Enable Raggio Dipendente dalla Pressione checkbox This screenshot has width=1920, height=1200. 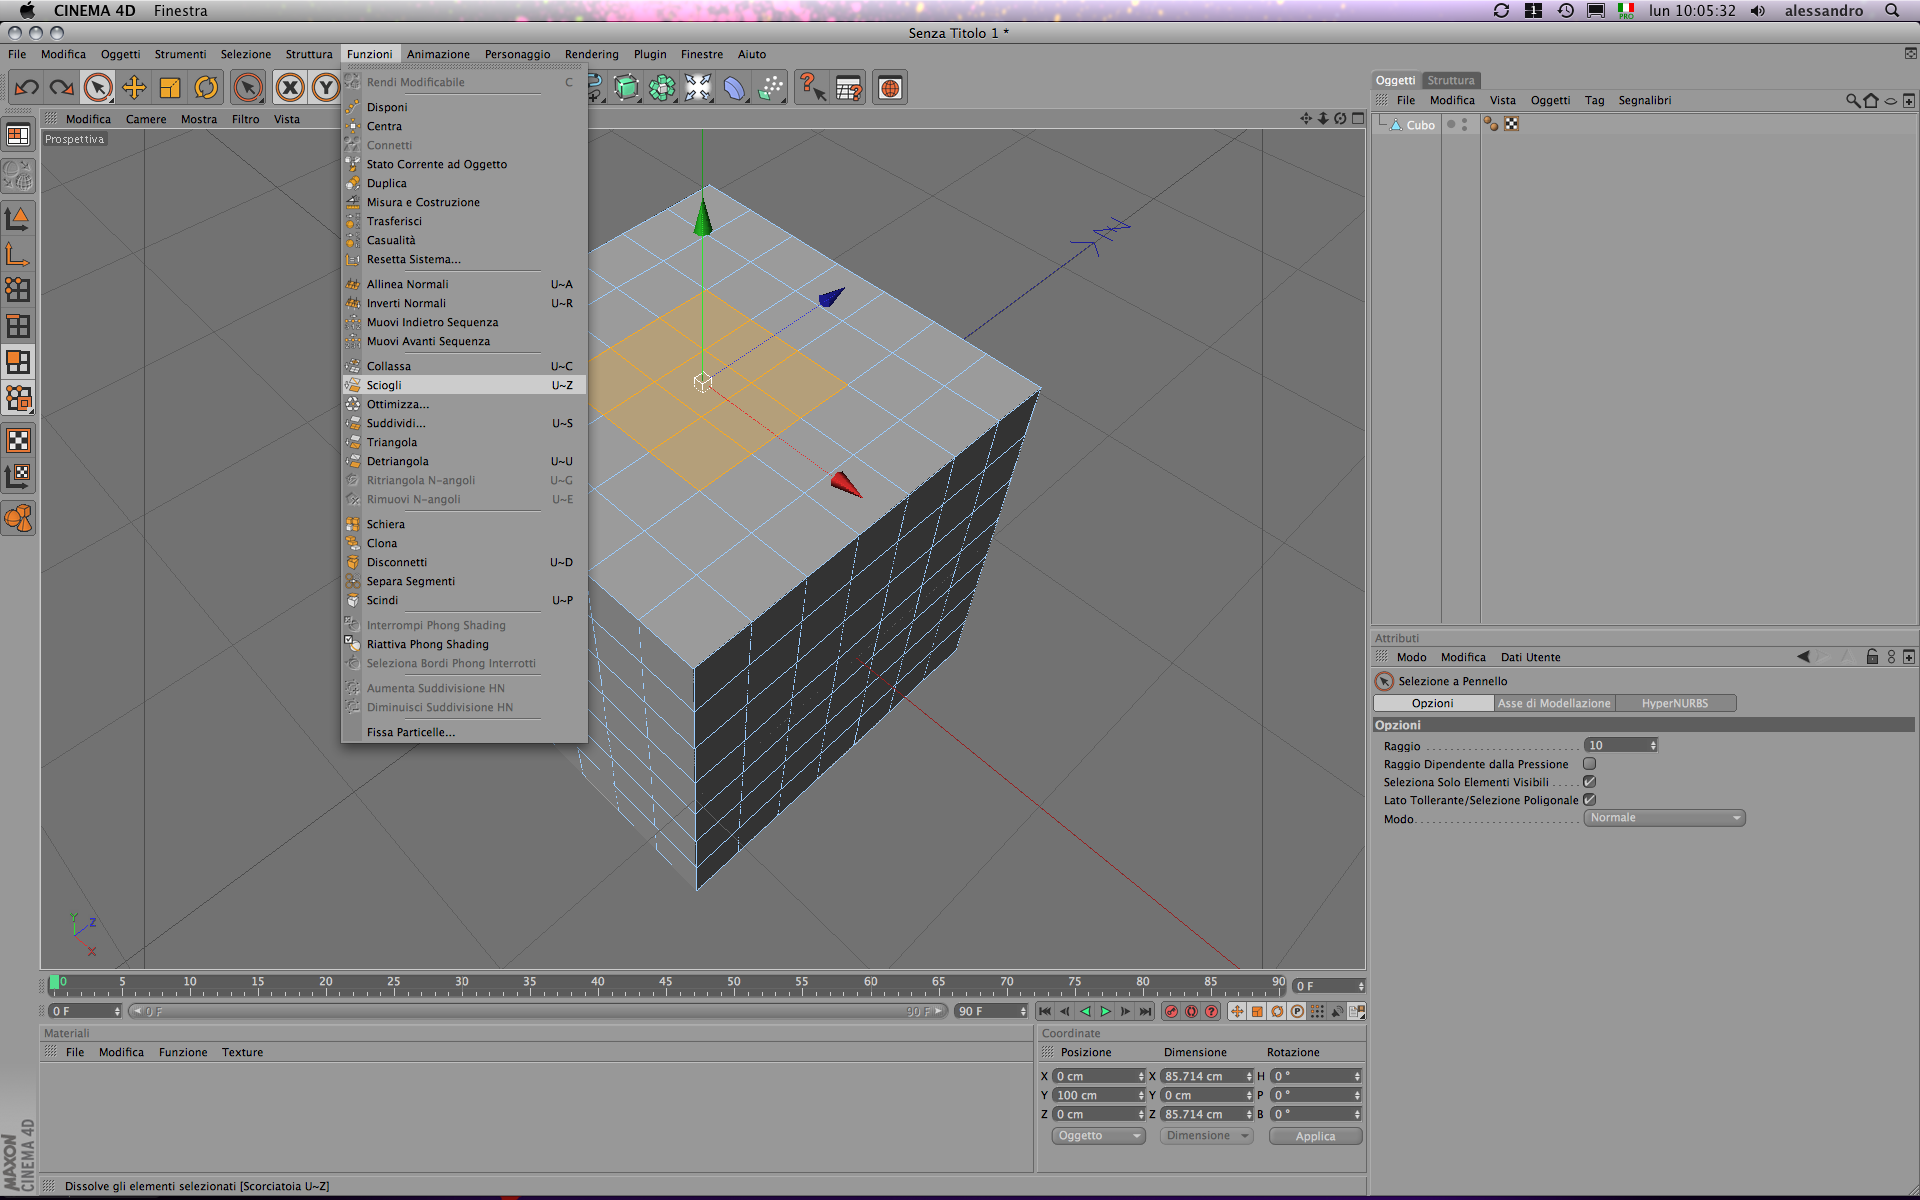coord(1589,764)
